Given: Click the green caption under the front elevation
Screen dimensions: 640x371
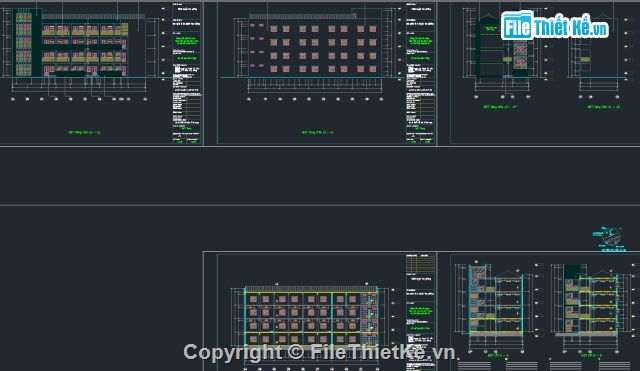Looking at the screenshot, I should point(84,132).
